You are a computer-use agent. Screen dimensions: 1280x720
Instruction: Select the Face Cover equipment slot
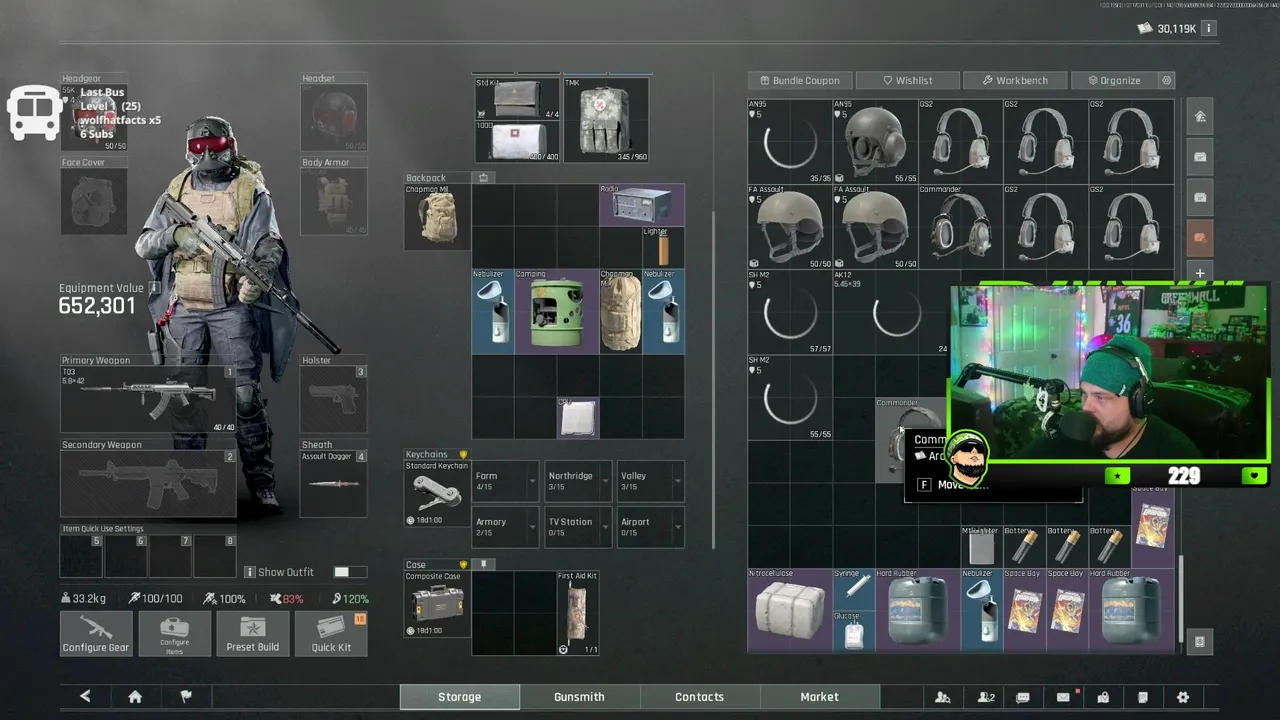[x=94, y=201]
